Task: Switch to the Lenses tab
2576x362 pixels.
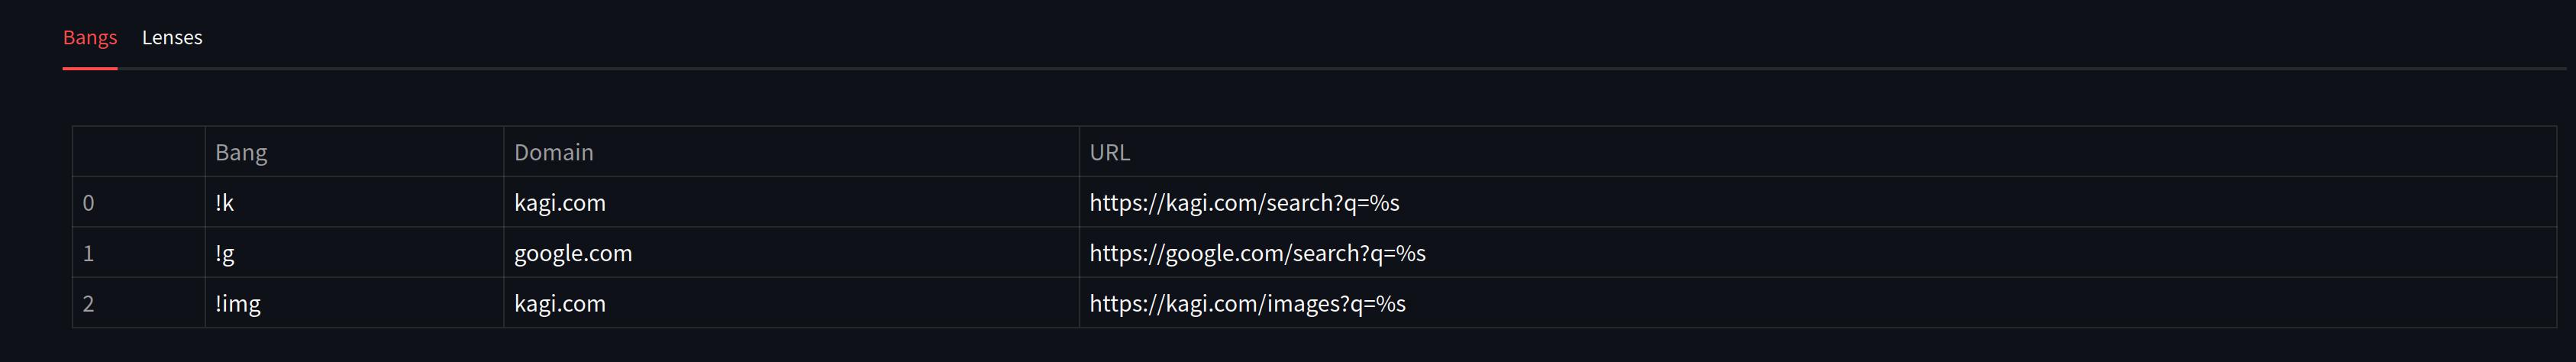Action: (172, 38)
